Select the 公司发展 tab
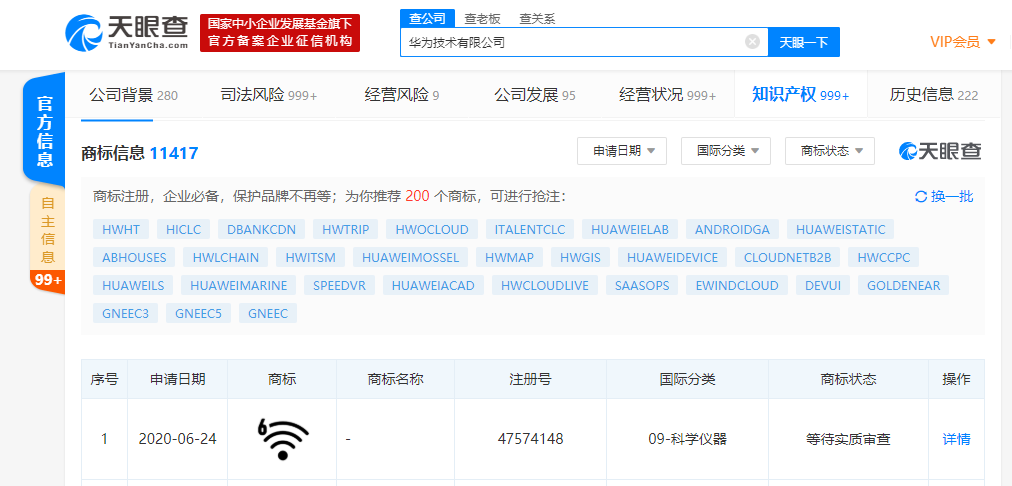1012x486 pixels. coord(534,95)
